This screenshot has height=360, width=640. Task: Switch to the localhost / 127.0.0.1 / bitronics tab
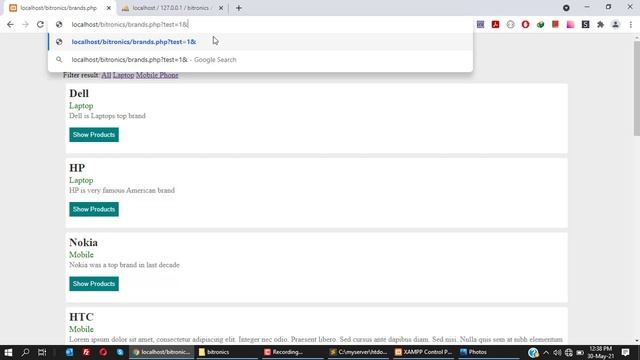coord(171,8)
